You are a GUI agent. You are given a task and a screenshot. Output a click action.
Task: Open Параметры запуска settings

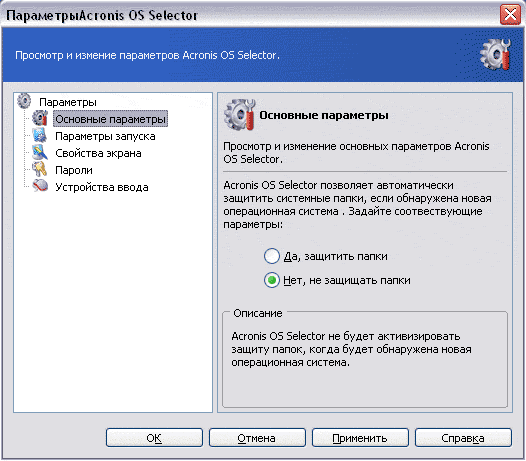pyautogui.click(x=105, y=136)
